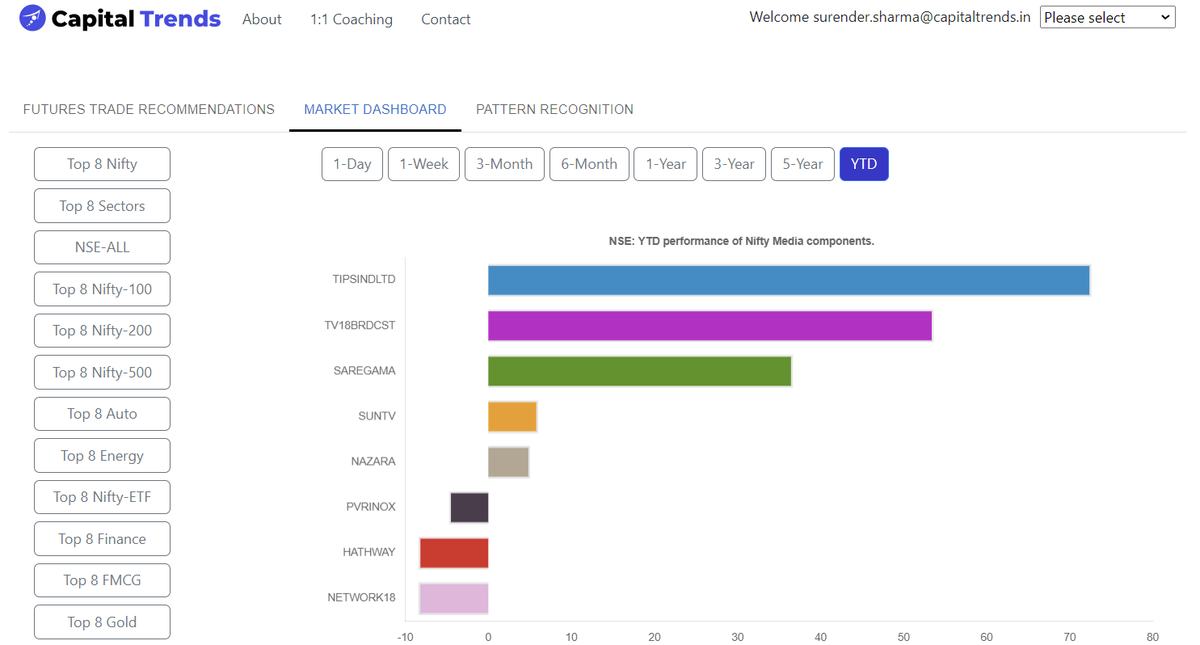Select the YTD timeframe

click(864, 164)
